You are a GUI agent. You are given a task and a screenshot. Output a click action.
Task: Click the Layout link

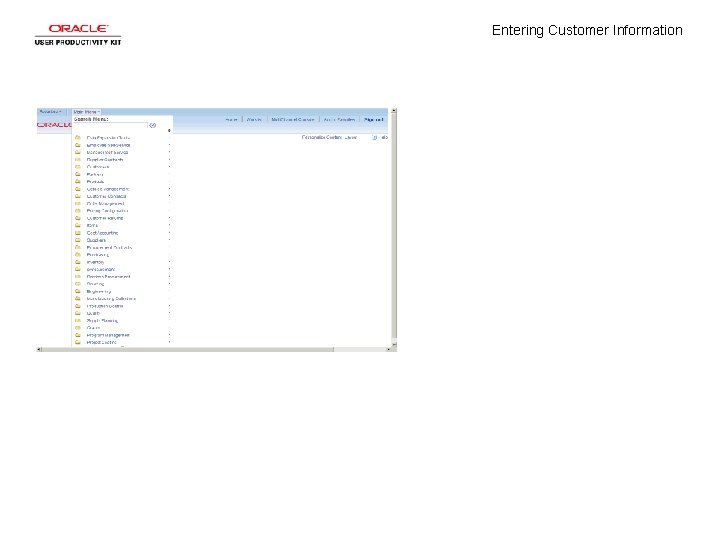tap(351, 137)
